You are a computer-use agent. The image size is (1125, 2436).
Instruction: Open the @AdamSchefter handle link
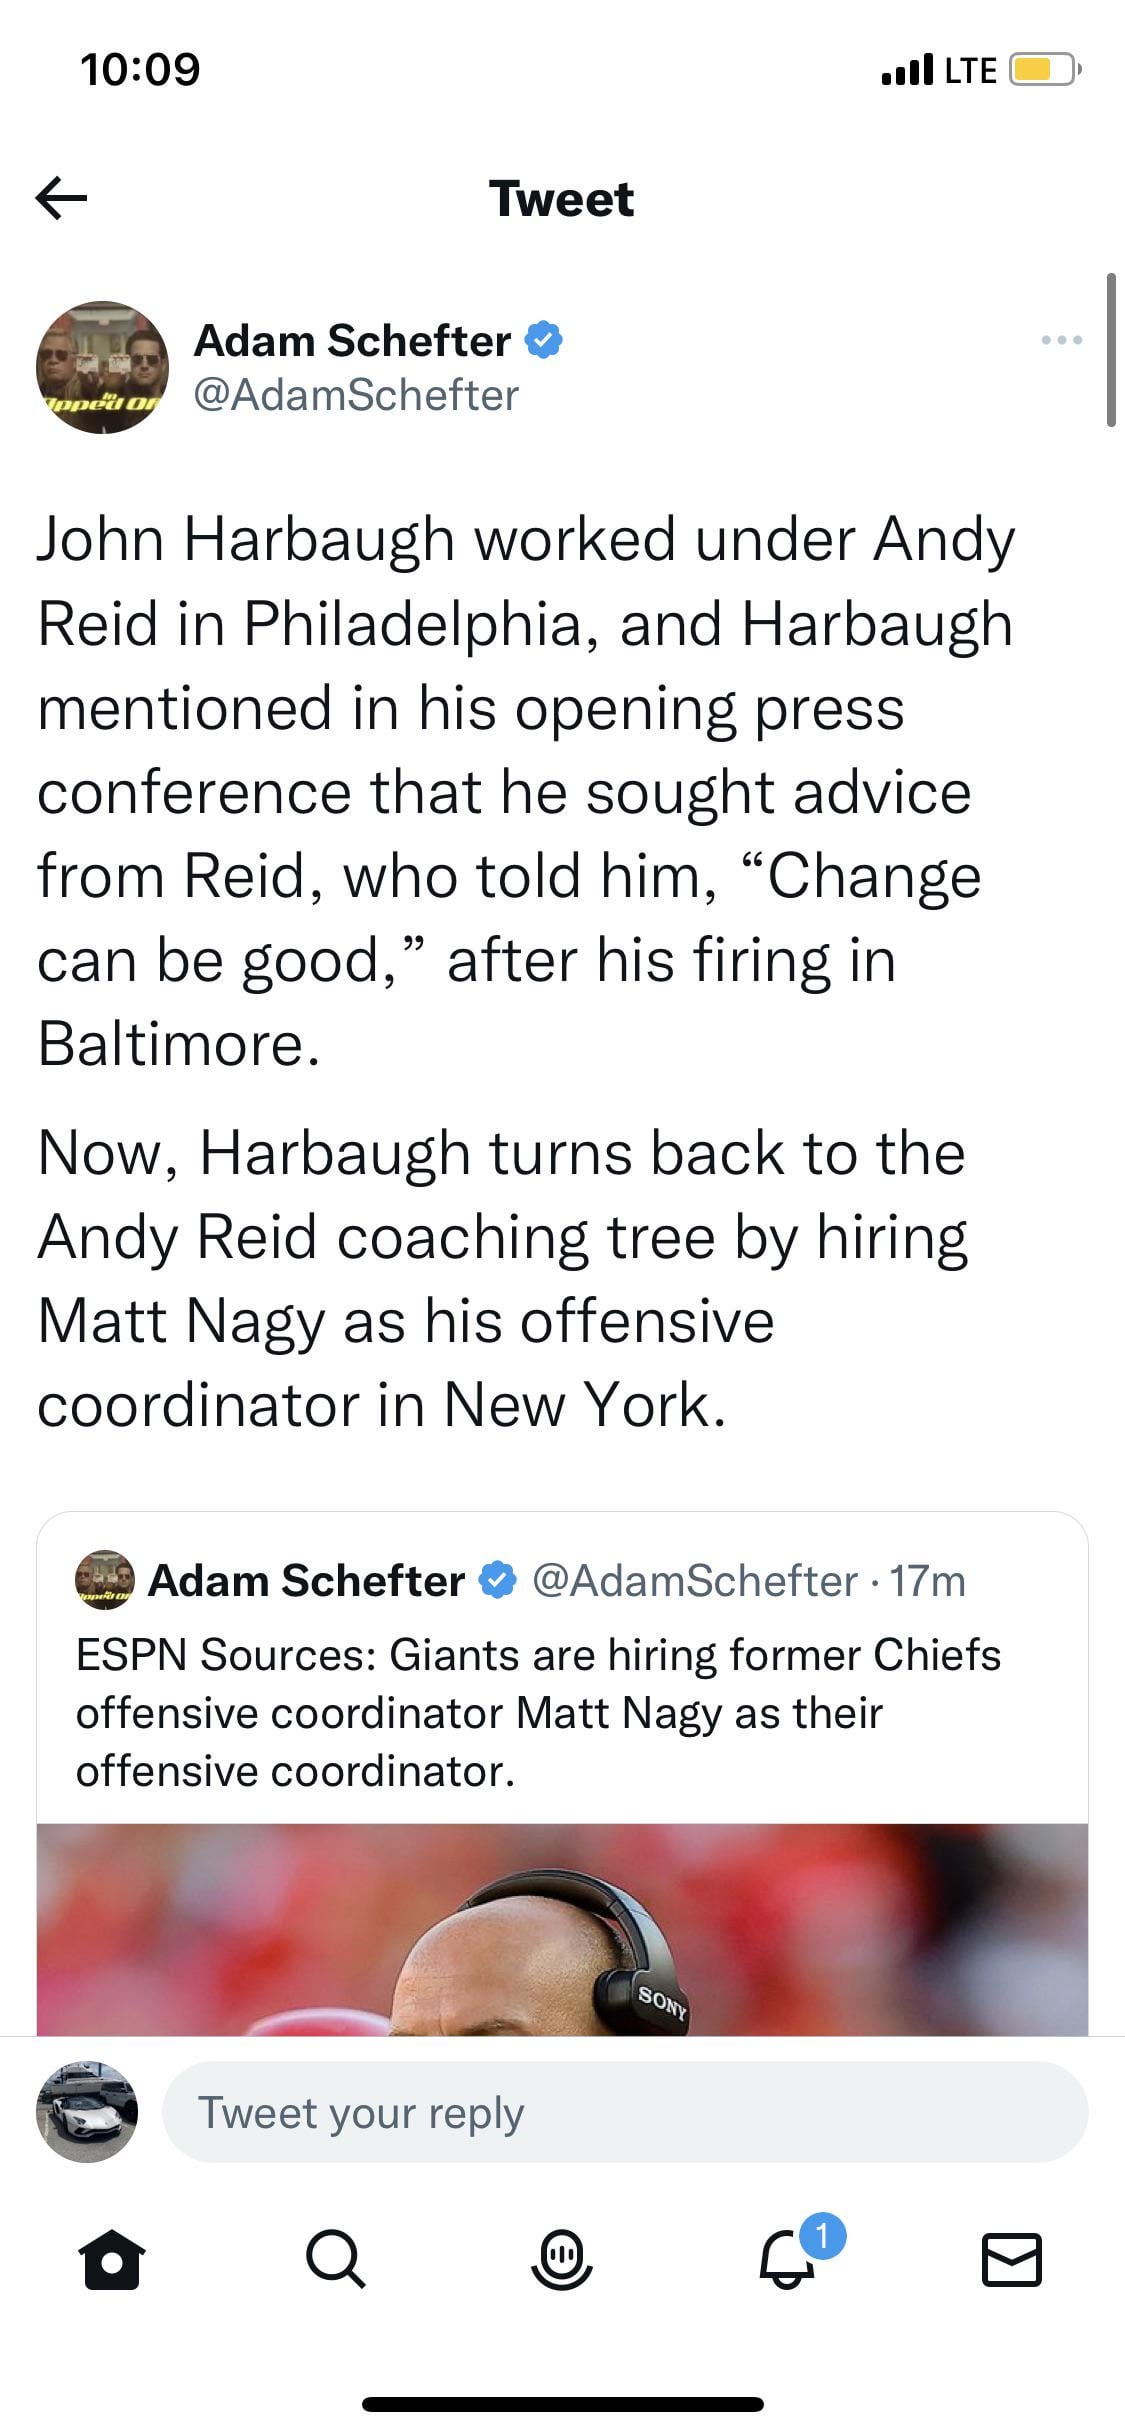pyautogui.click(x=356, y=395)
